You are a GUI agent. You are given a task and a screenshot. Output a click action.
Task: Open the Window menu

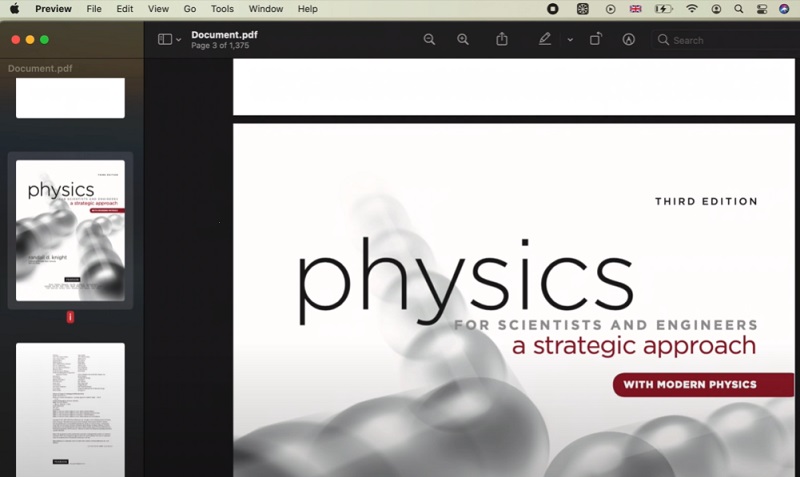266,9
